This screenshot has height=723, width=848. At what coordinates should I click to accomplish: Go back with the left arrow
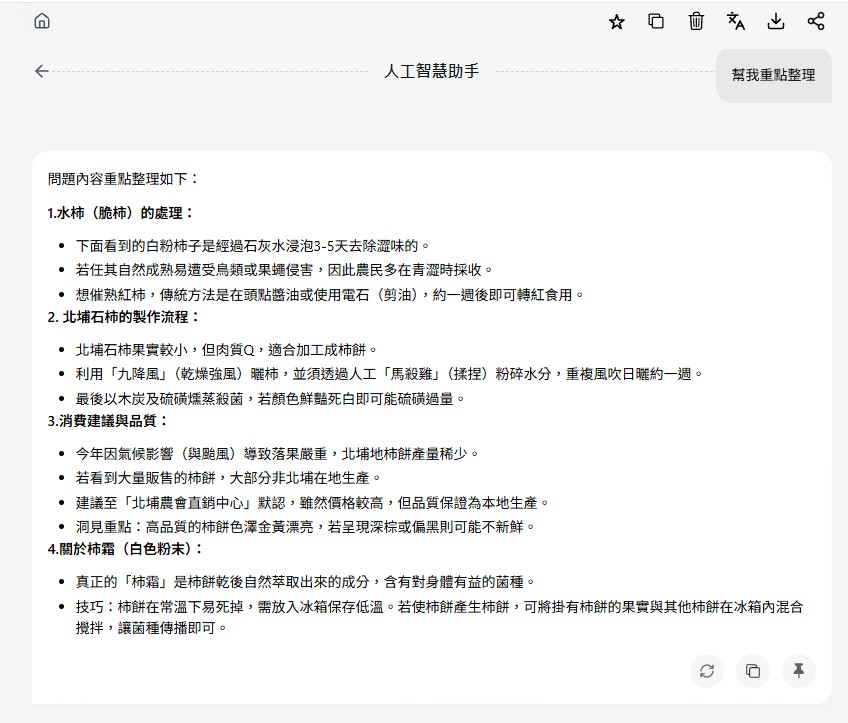42,71
